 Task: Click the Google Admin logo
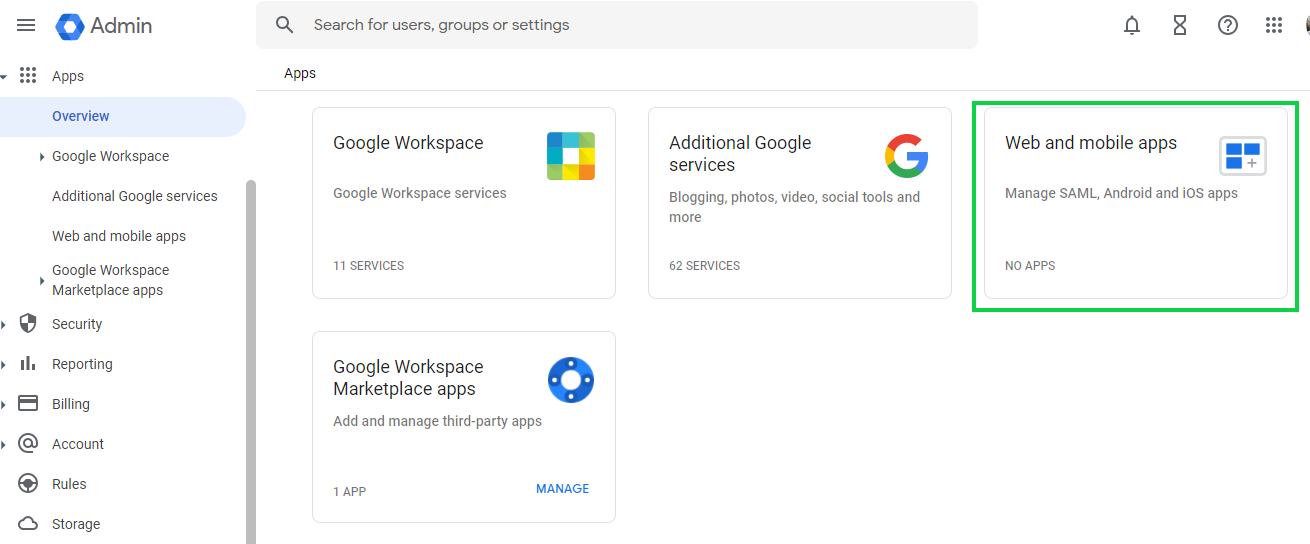[x=104, y=26]
